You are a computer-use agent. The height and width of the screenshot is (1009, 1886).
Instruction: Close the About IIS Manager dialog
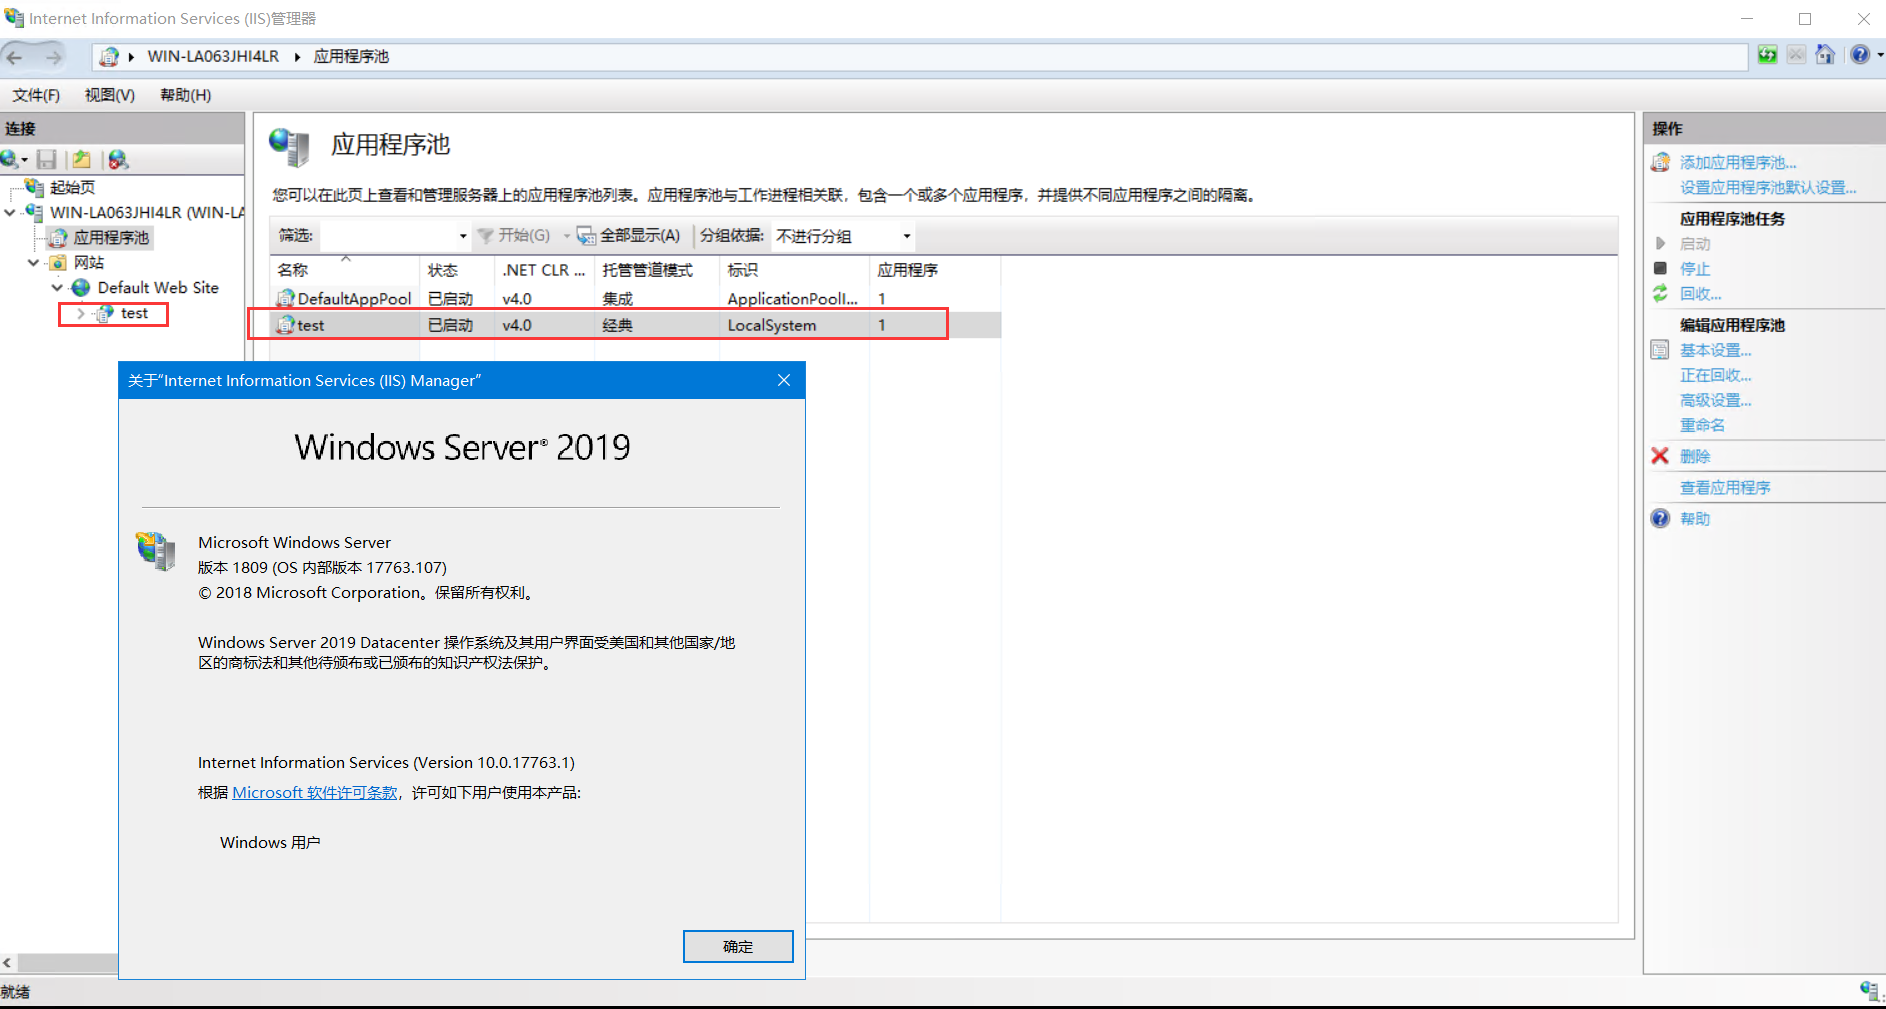tap(784, 380)
